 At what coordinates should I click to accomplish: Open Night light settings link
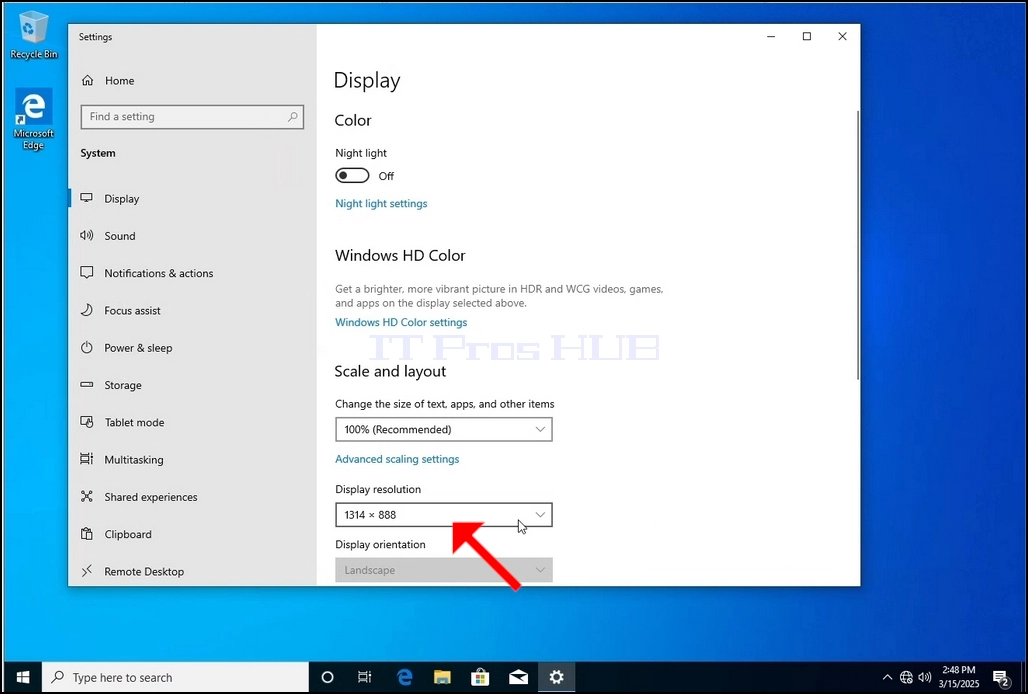point(381,203)
